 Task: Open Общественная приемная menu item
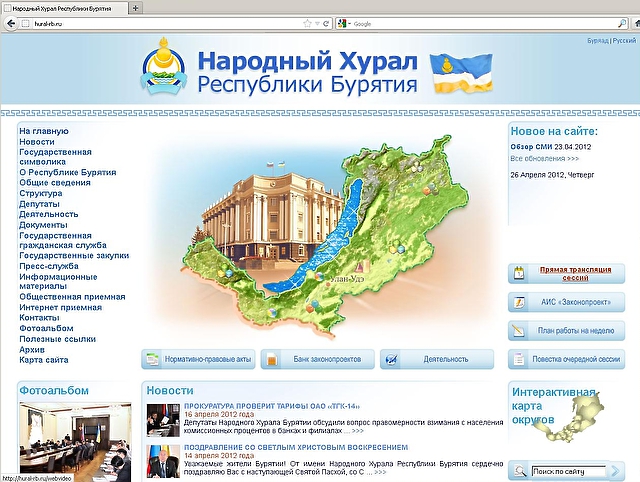72,297
